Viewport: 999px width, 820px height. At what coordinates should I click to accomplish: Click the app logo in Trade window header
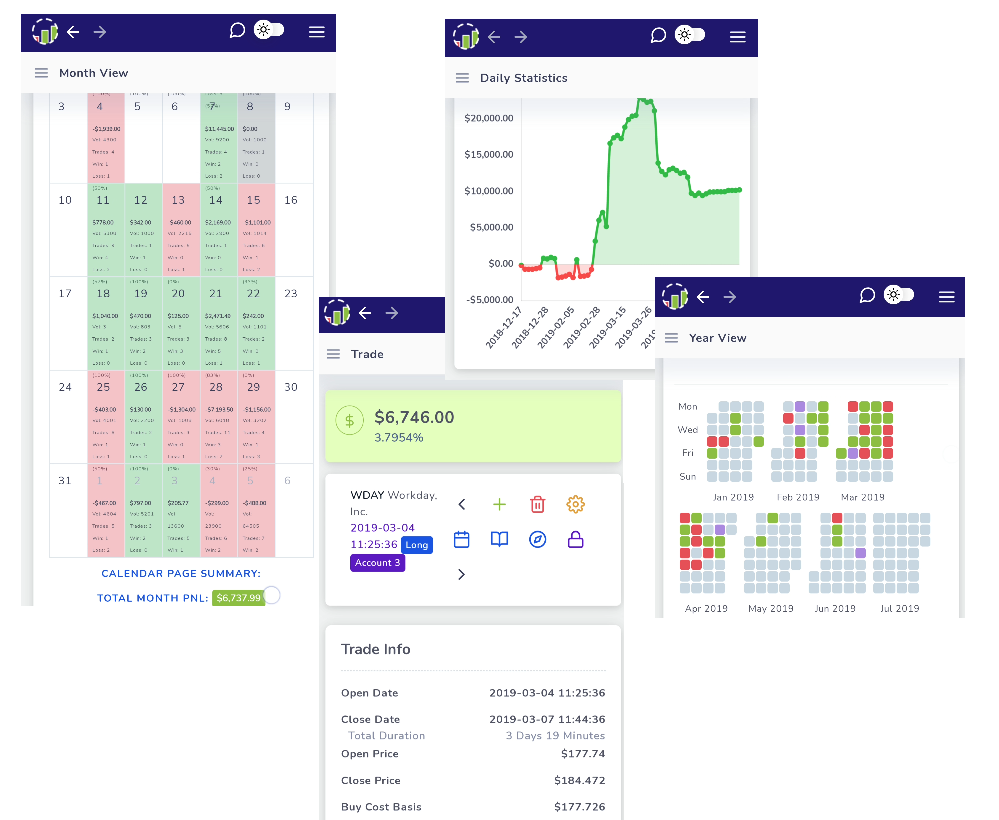(337, 312)
